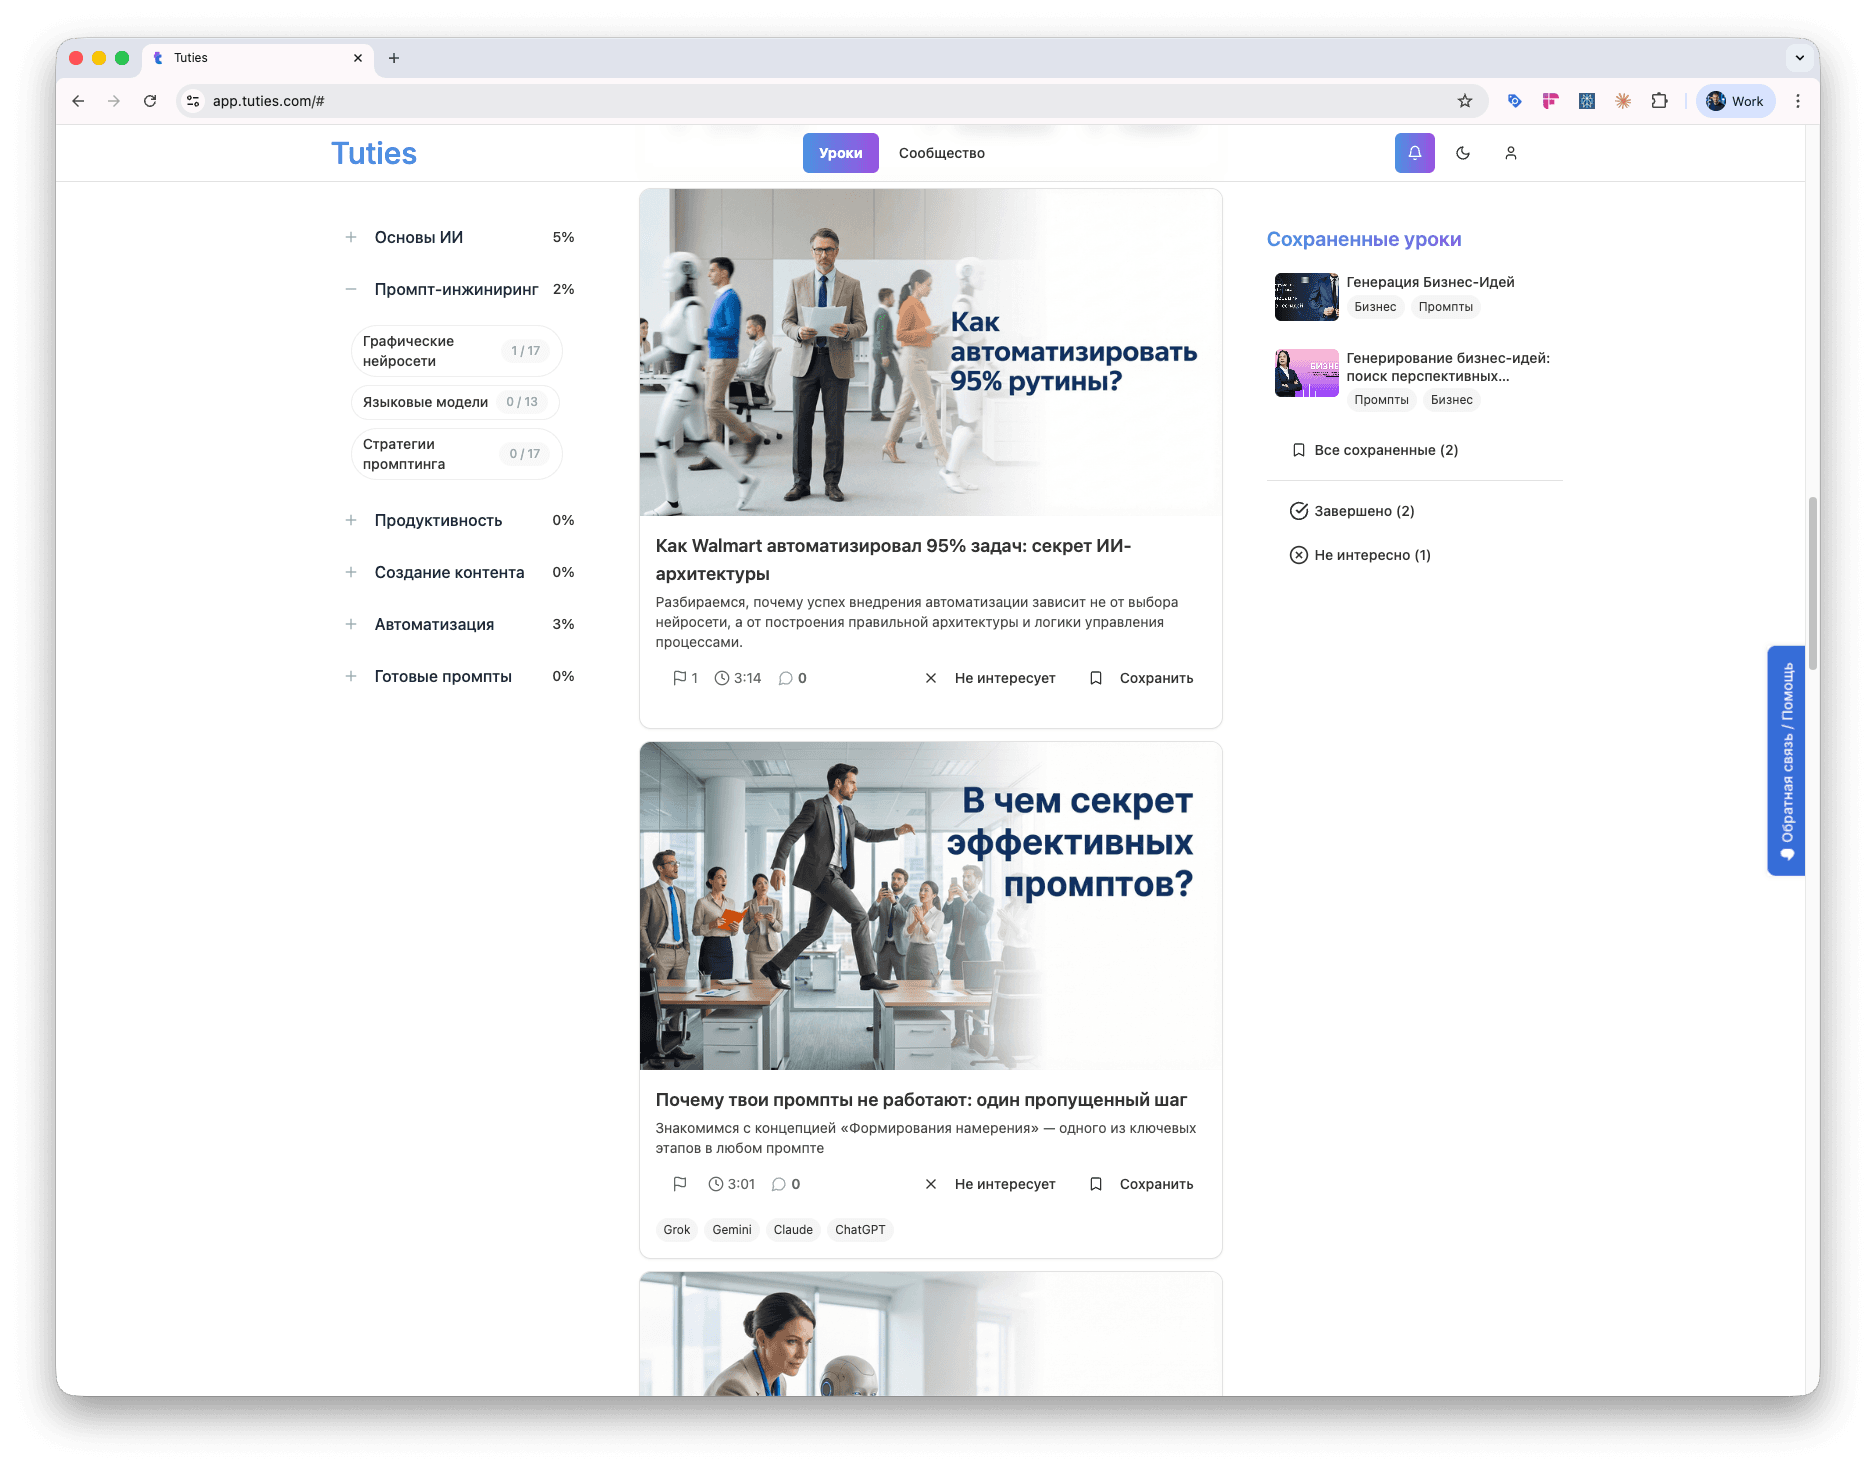The width and height of the screenshot is (1876, 1470).
Task: Toggle dark theme with the moon icon
Action: [x=1463, y=153]
